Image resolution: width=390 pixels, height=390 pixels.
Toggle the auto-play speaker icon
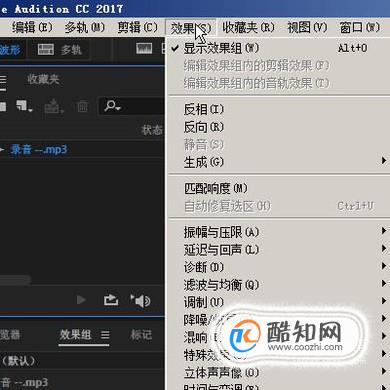point(140,301)
